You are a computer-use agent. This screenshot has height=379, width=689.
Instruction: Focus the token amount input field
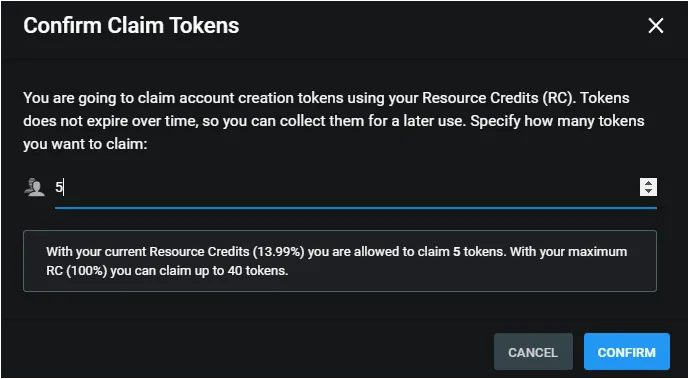pos(347,188)
